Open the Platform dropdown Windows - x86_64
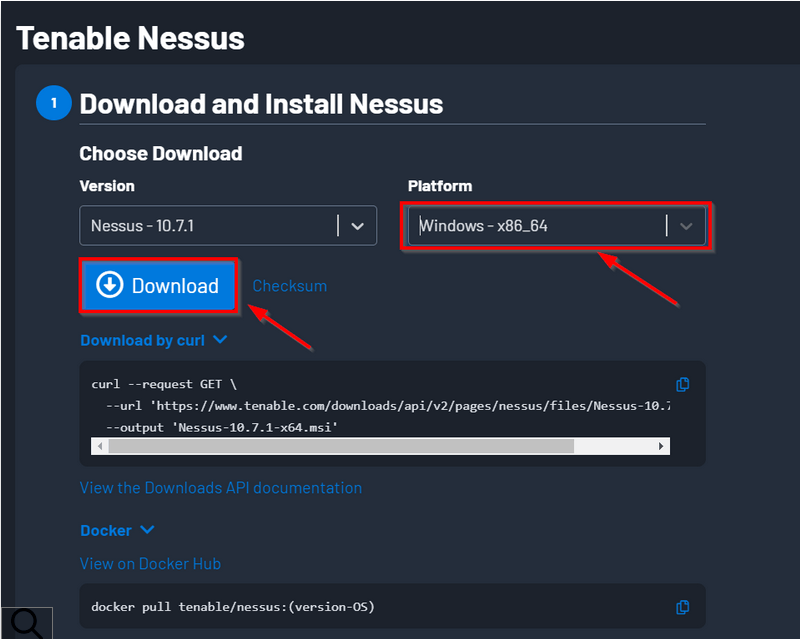800x639 pixels. [535, 226]
